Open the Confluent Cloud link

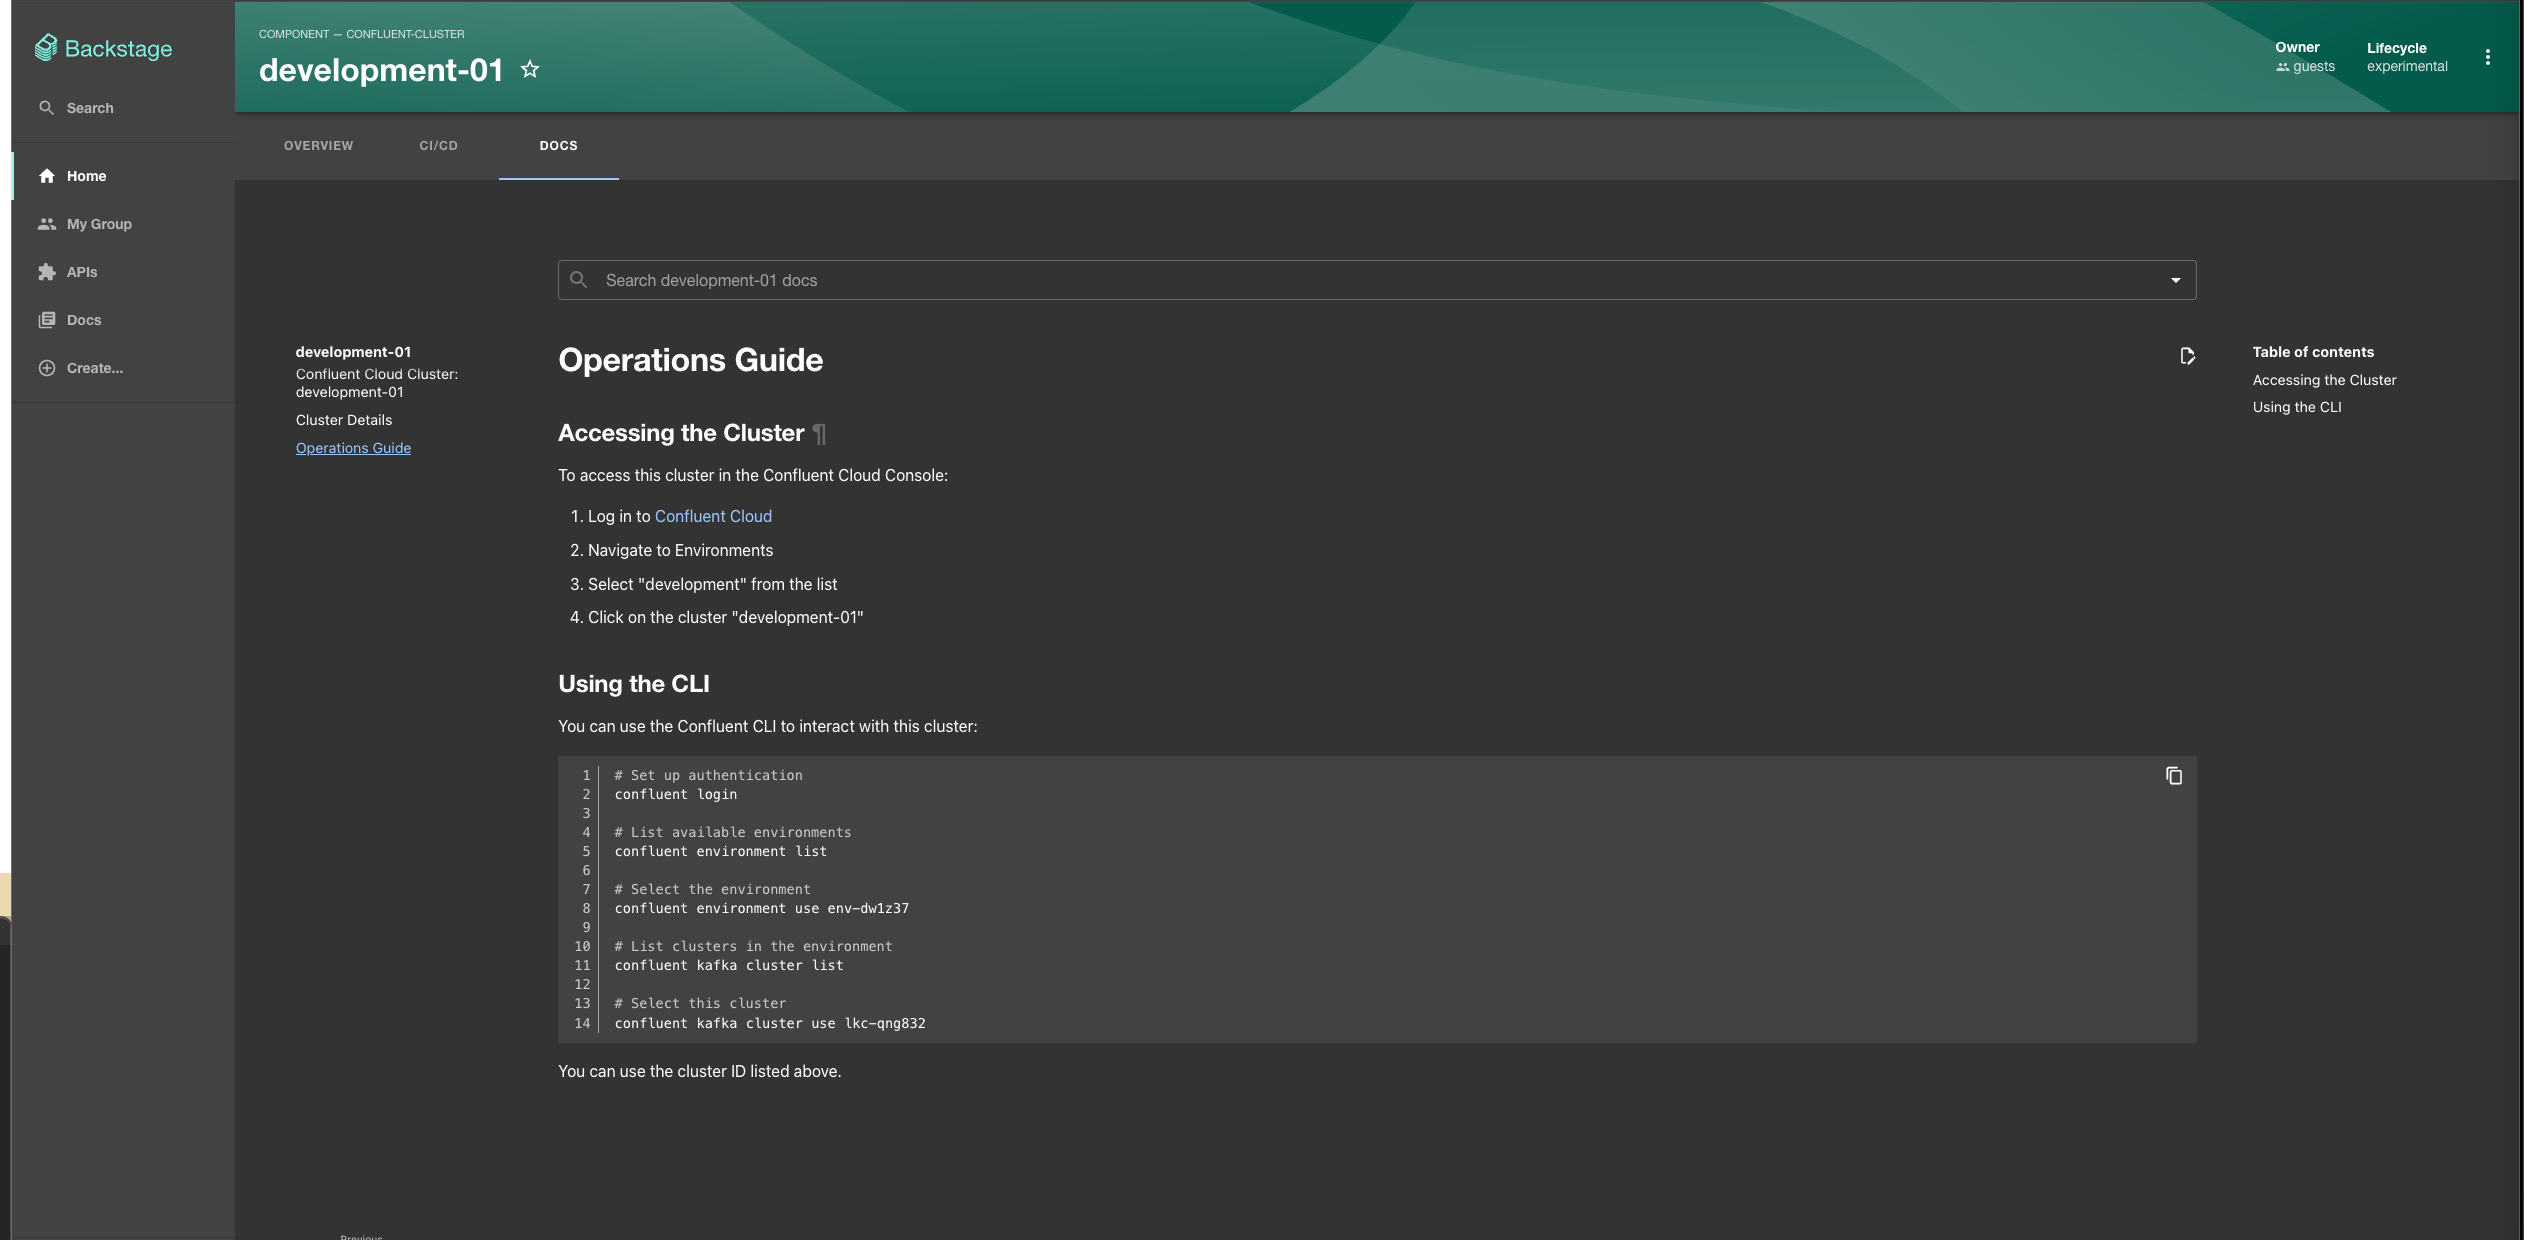coord(713,516)
